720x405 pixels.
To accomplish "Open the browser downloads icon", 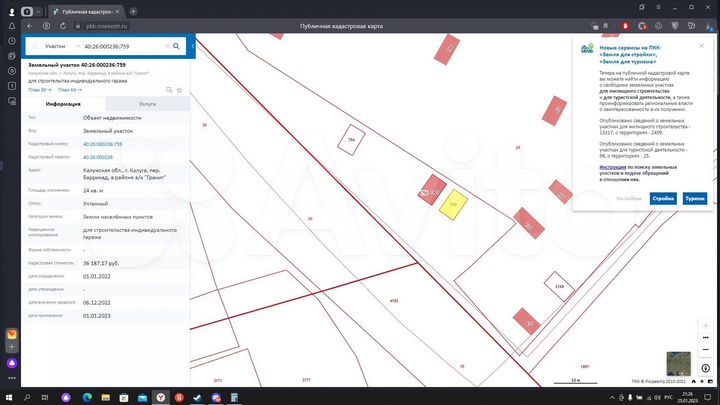I will pyautogui.click(x=708, y=27).
